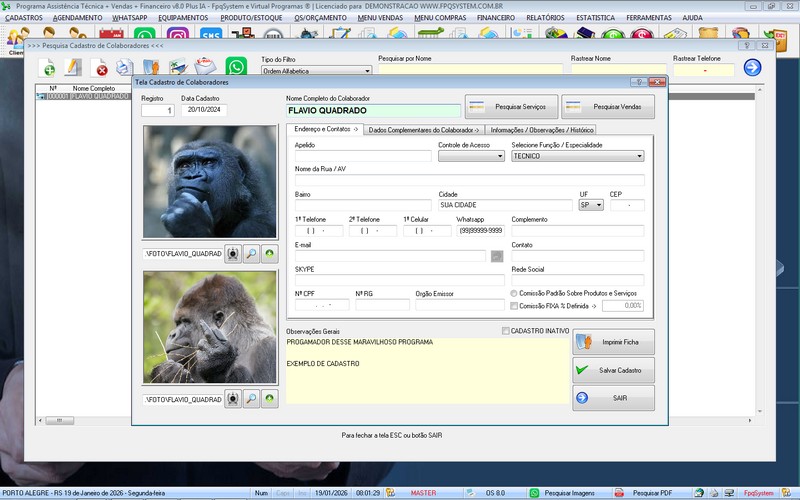The image size is (800, 500).
Task: Click the Pesquisar Vendas button
Action: coord(608,107)
